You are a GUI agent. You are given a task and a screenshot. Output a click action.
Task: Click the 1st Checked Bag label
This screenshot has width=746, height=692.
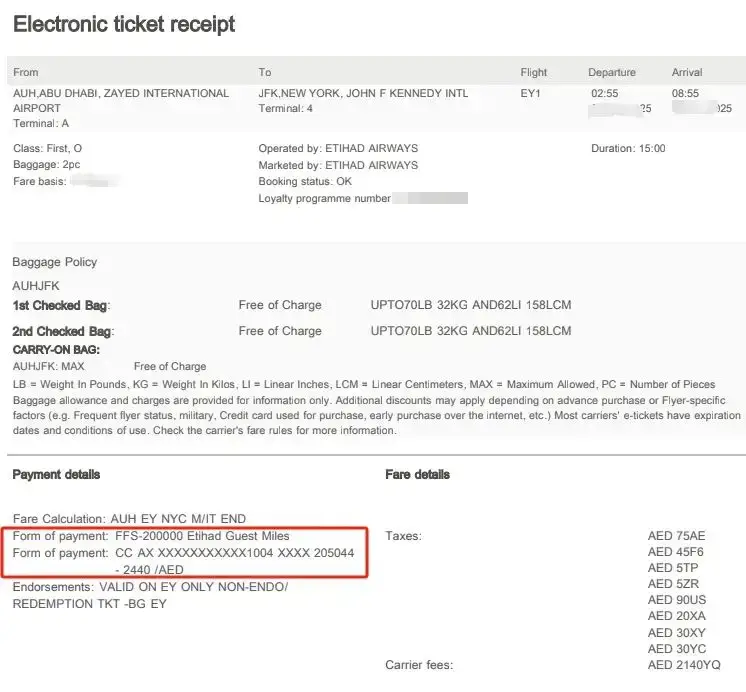click(x=60, y=305)
